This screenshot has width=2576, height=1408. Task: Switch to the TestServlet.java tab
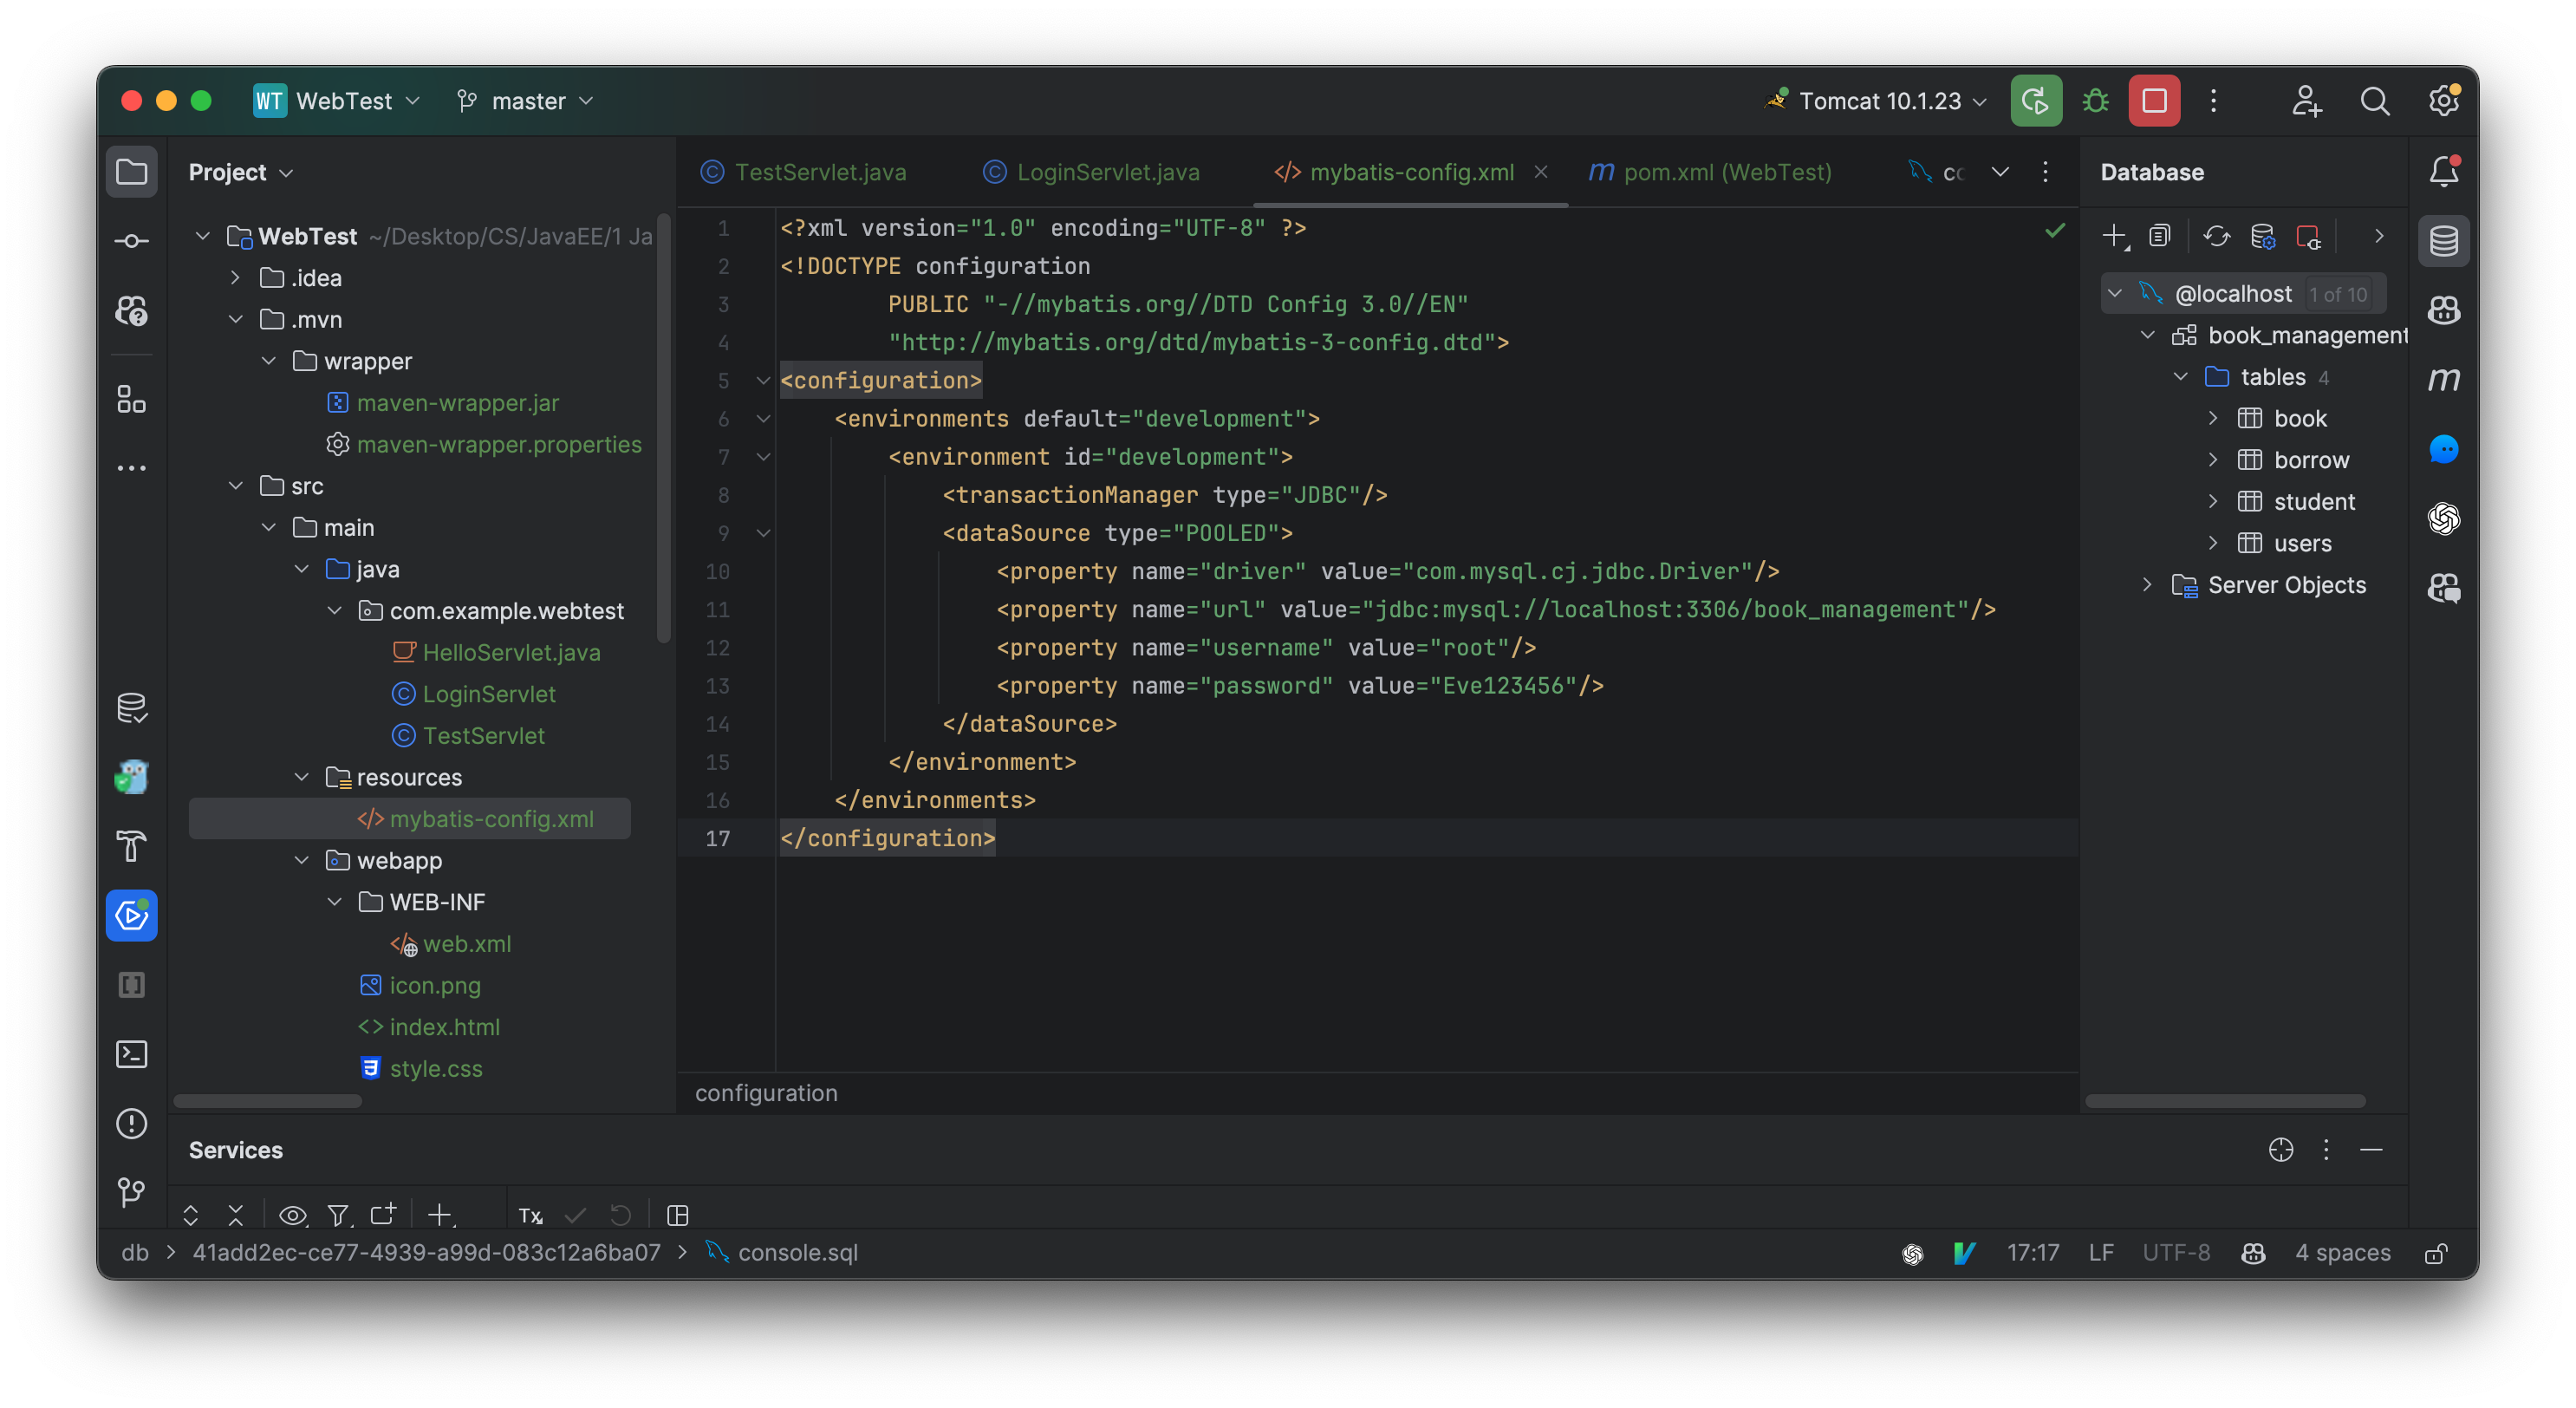[818, 172]
